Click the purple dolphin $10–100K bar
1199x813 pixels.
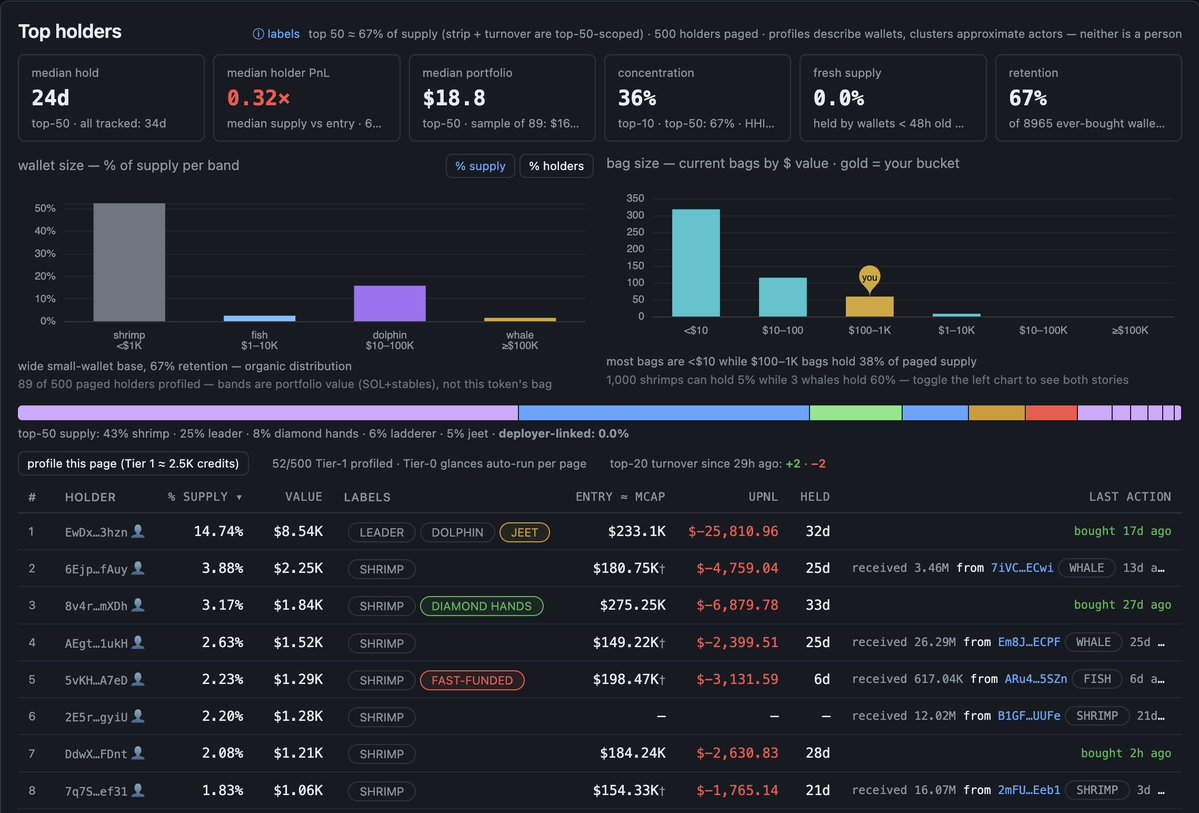tap(389, 304)
